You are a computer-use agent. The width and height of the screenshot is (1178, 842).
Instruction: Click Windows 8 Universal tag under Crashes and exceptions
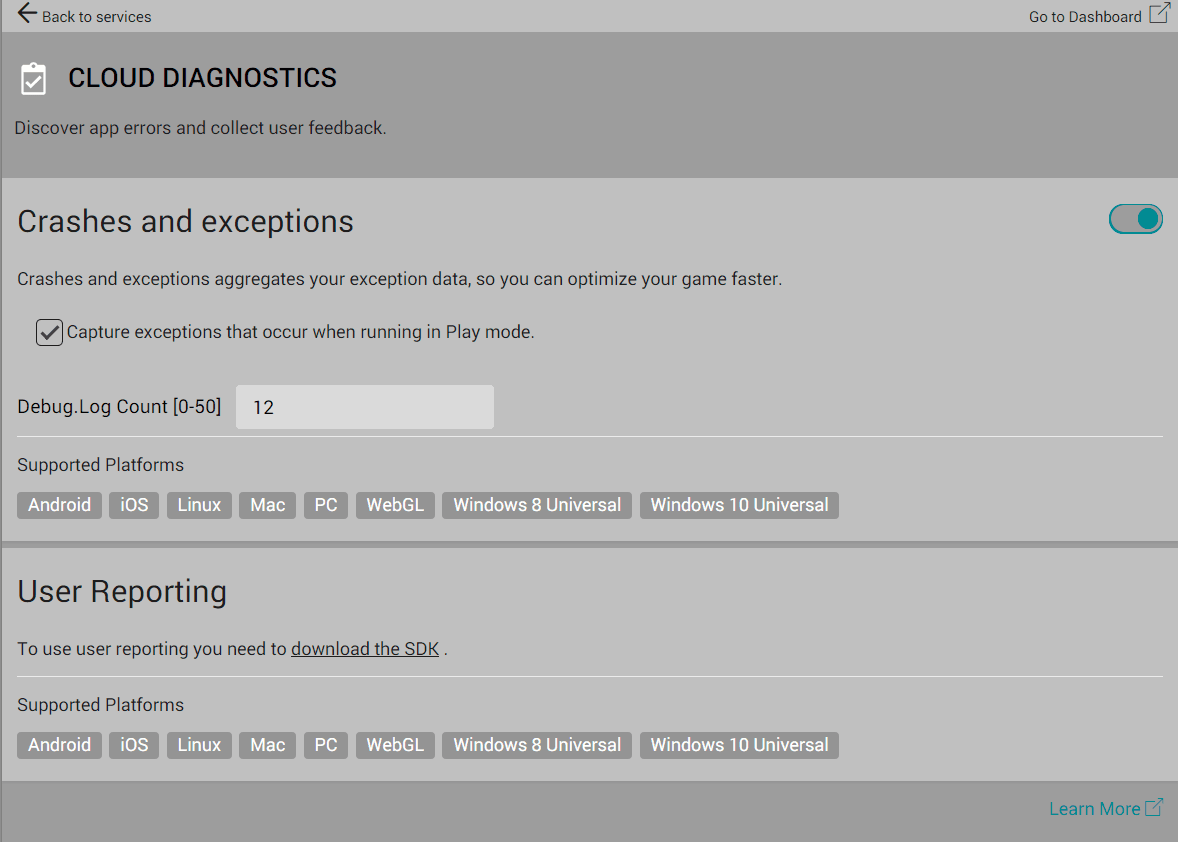(x=537, y=505)
